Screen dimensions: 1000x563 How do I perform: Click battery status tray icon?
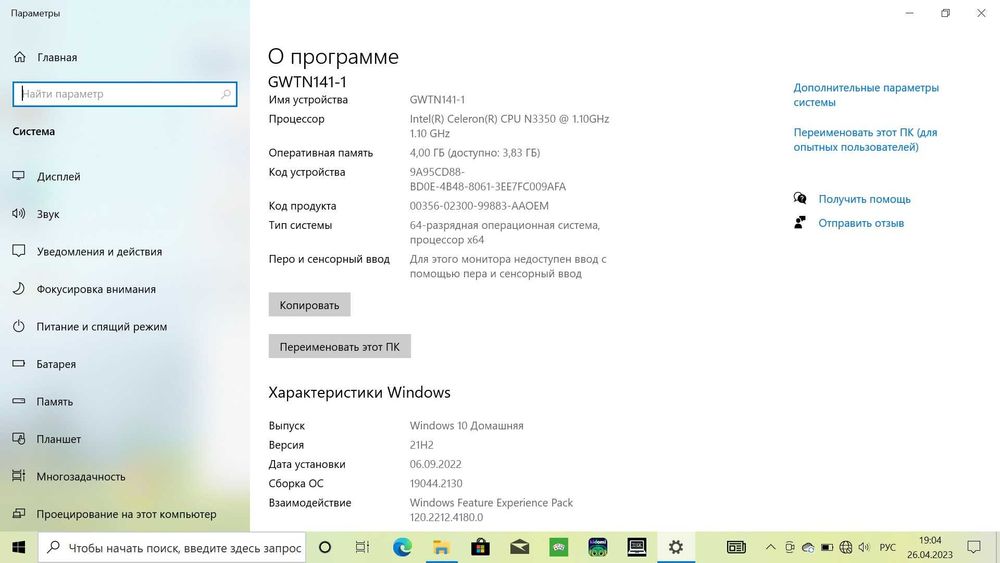point(827,547)
